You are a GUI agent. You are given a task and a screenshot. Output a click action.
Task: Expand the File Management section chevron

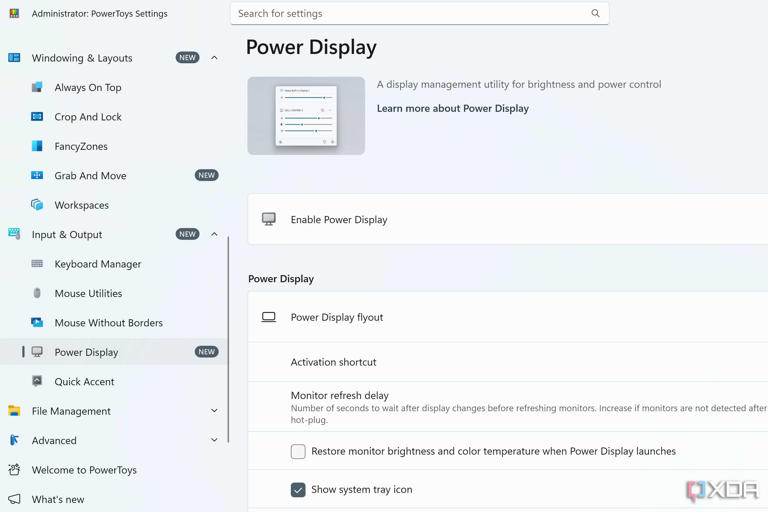[x=214, y=411]
